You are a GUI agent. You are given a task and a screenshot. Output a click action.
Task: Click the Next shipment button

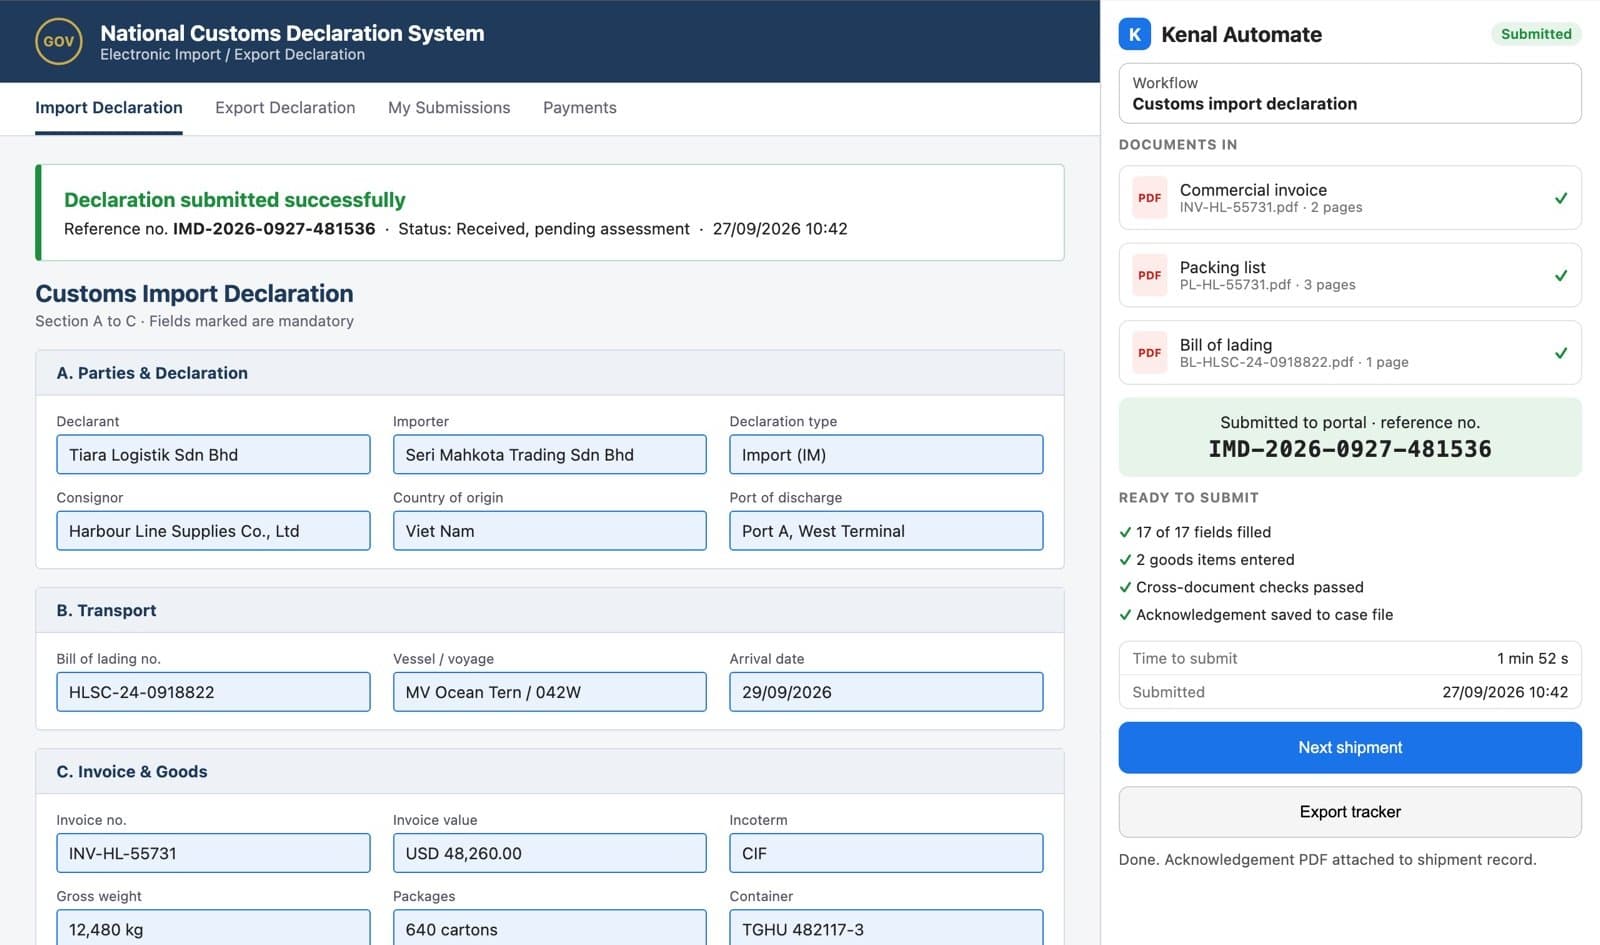[x=1350, y=748]
